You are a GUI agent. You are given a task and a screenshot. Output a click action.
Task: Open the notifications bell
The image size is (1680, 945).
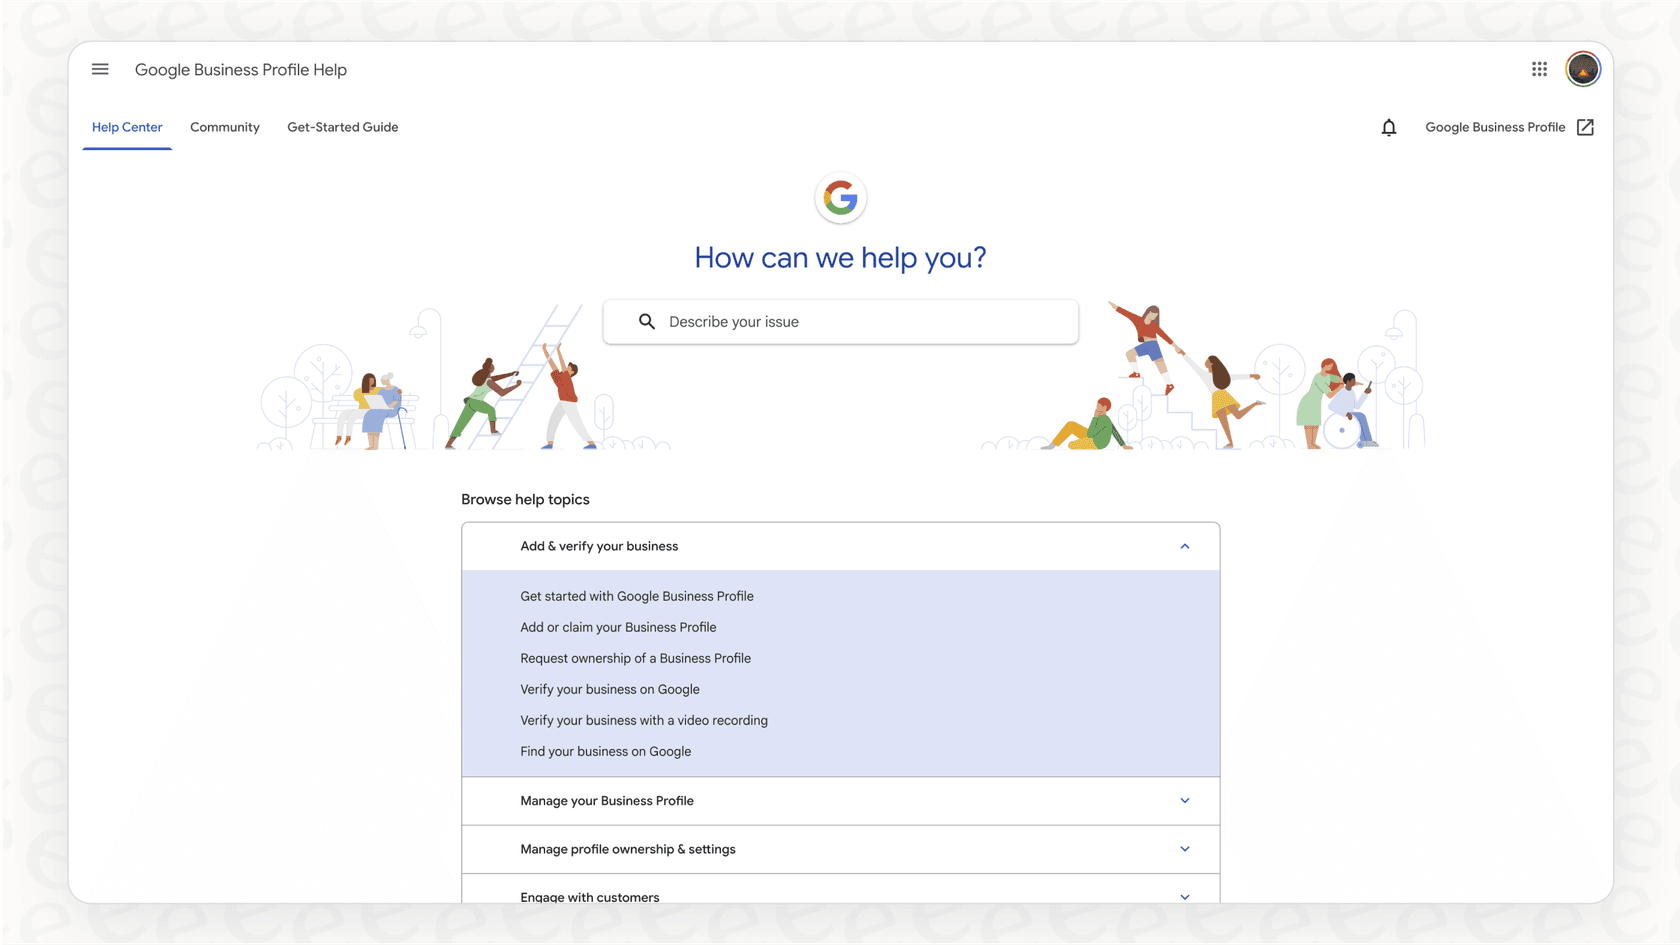pos(1389,127)
